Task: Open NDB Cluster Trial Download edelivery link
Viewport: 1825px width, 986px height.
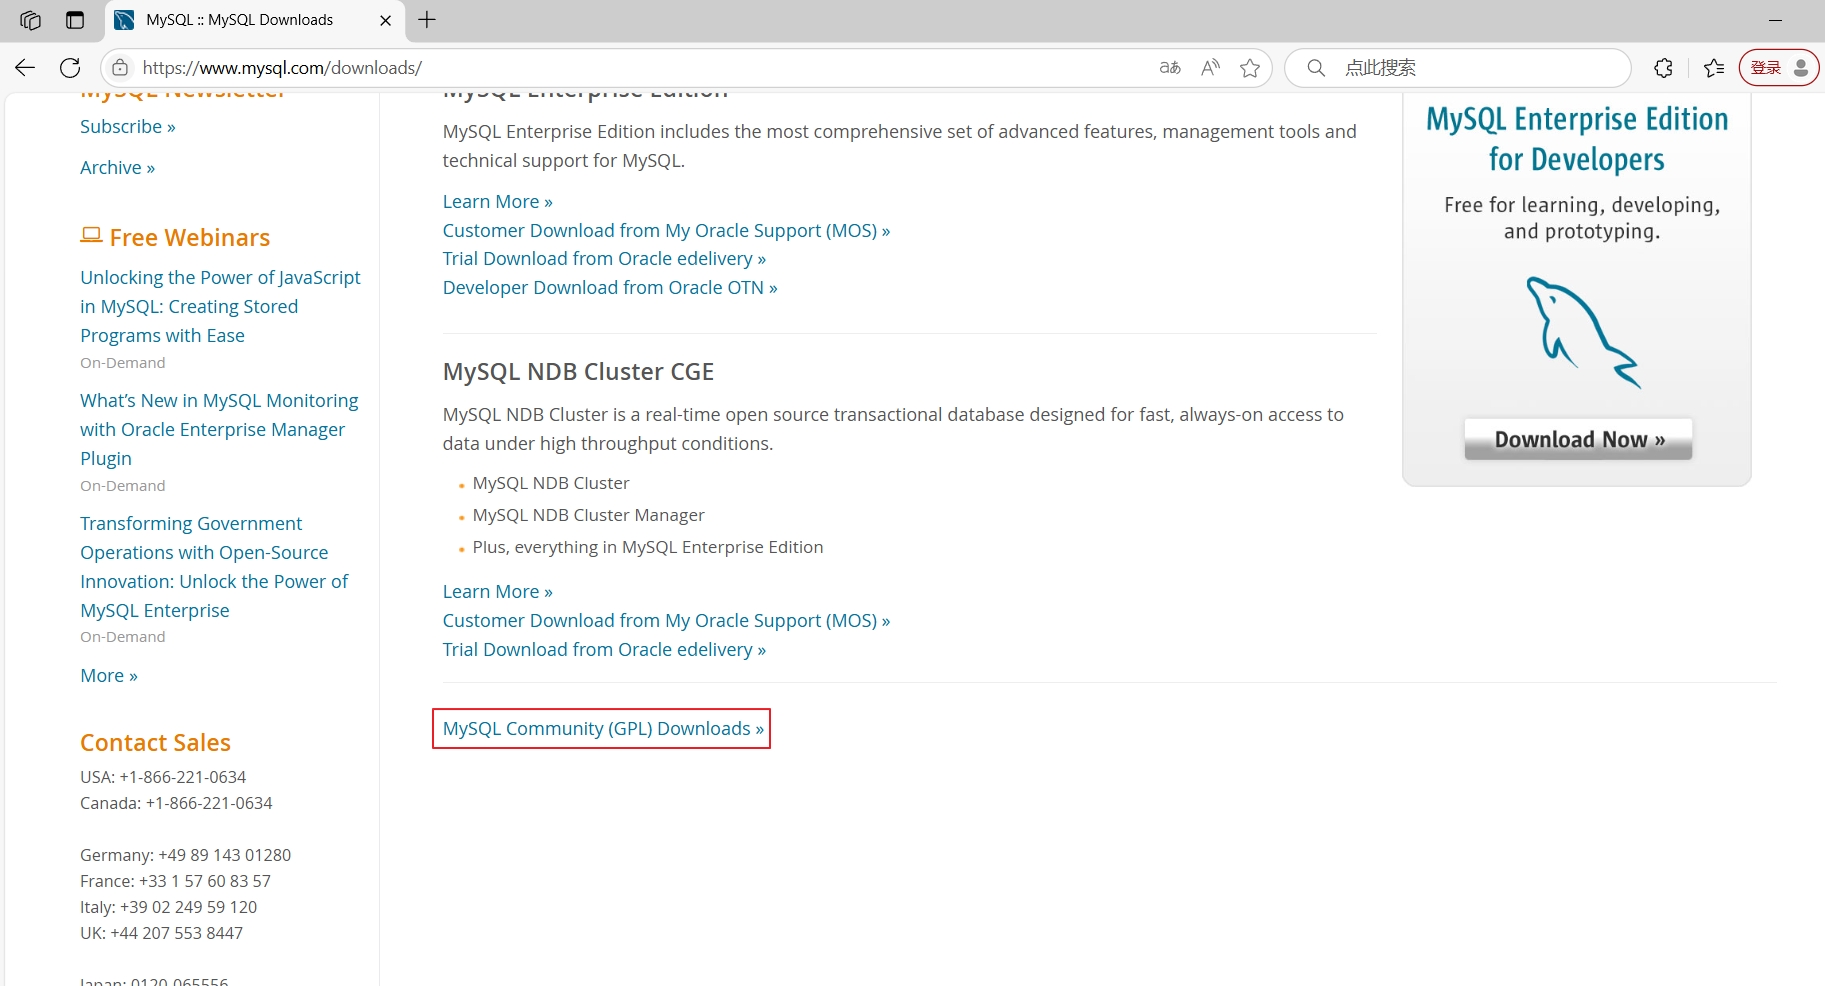Action: coord(604,650)
